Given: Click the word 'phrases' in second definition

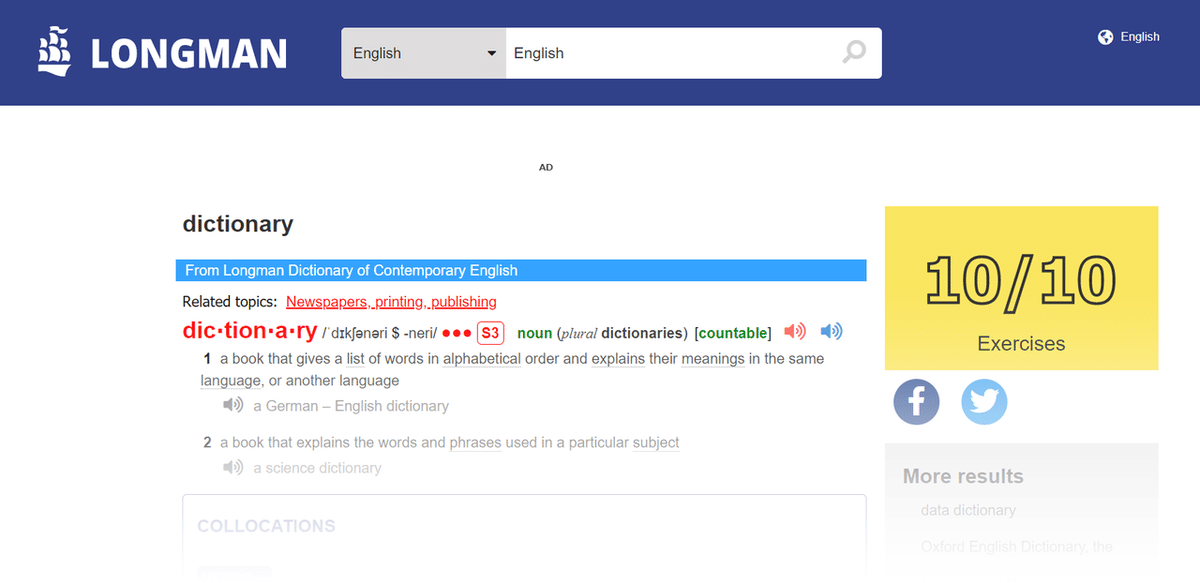Looking at the screenshot, I should point(475,442).
